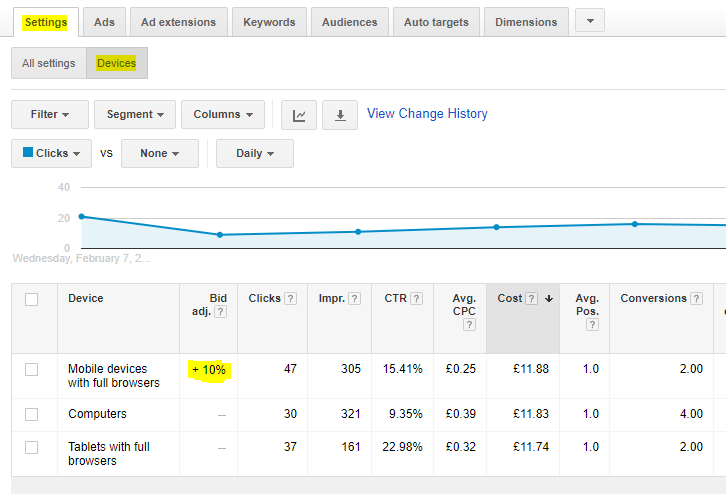This screenshot has width=726, height=494.
Task: Click the £11.88 cost value
Action: 531,369
